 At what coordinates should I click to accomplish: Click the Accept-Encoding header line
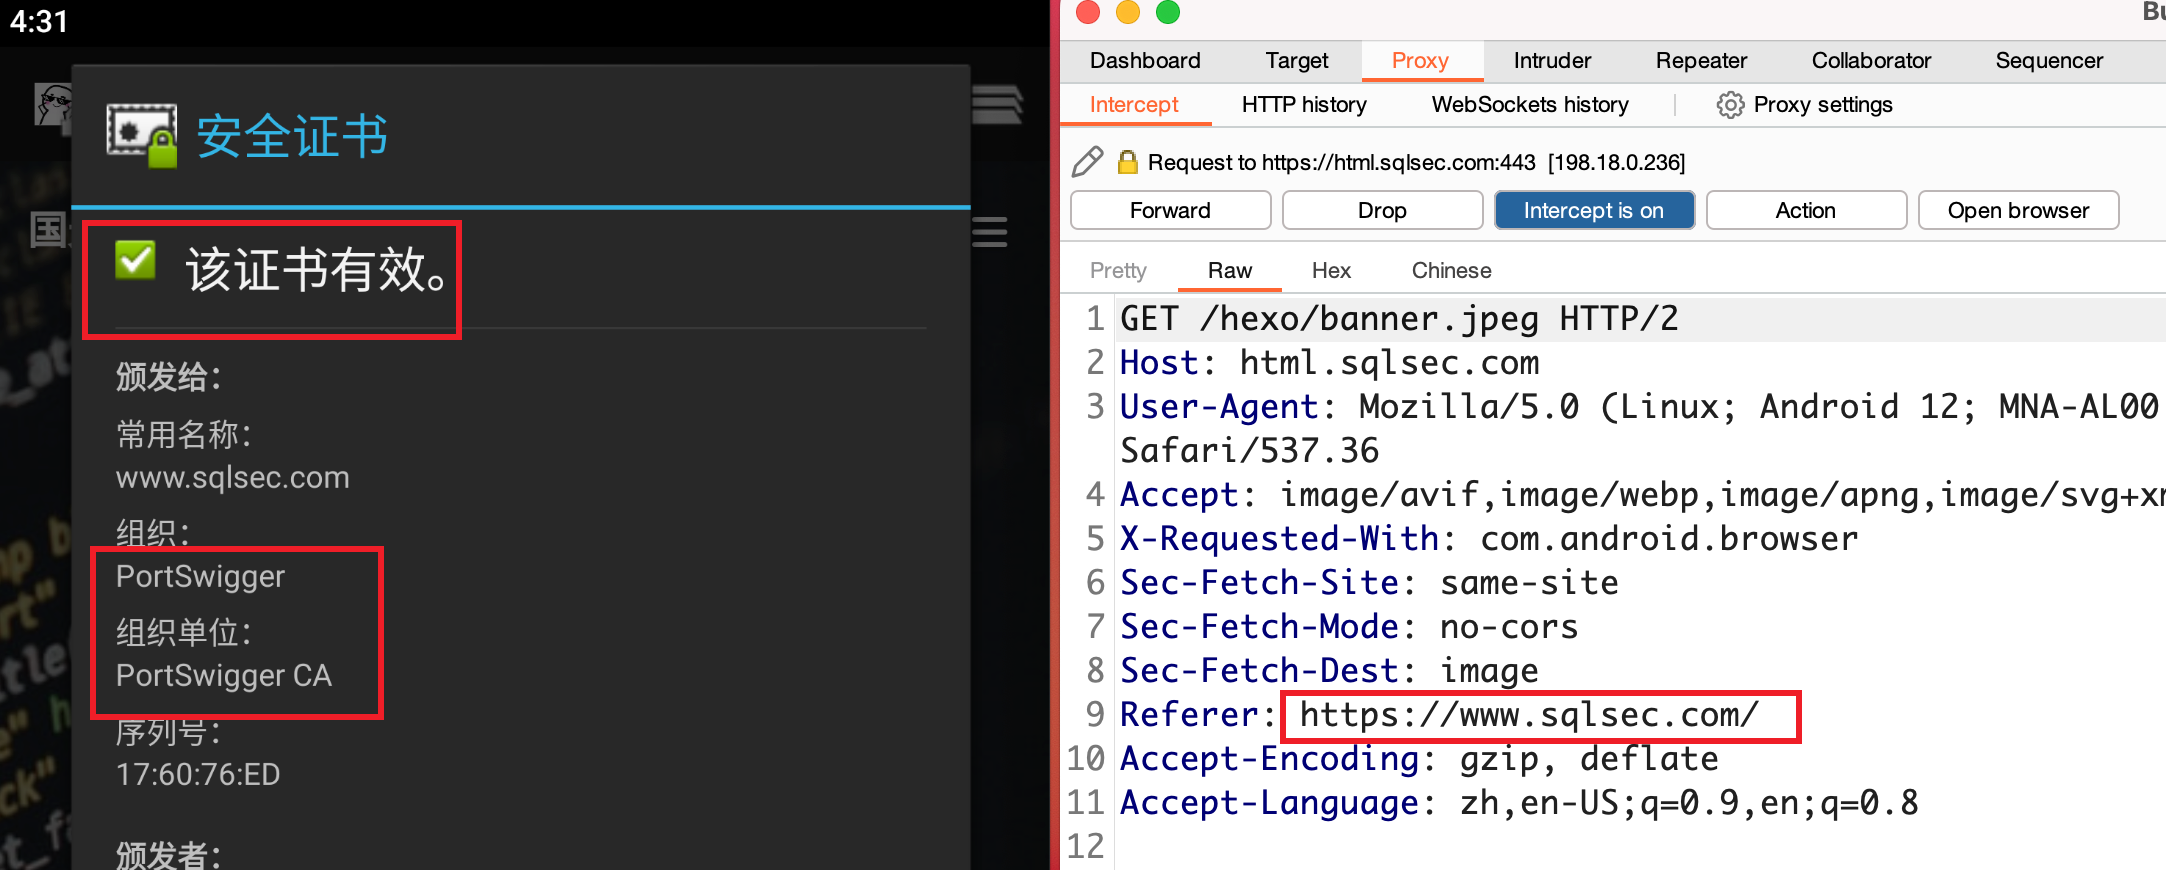point(1419,759)
